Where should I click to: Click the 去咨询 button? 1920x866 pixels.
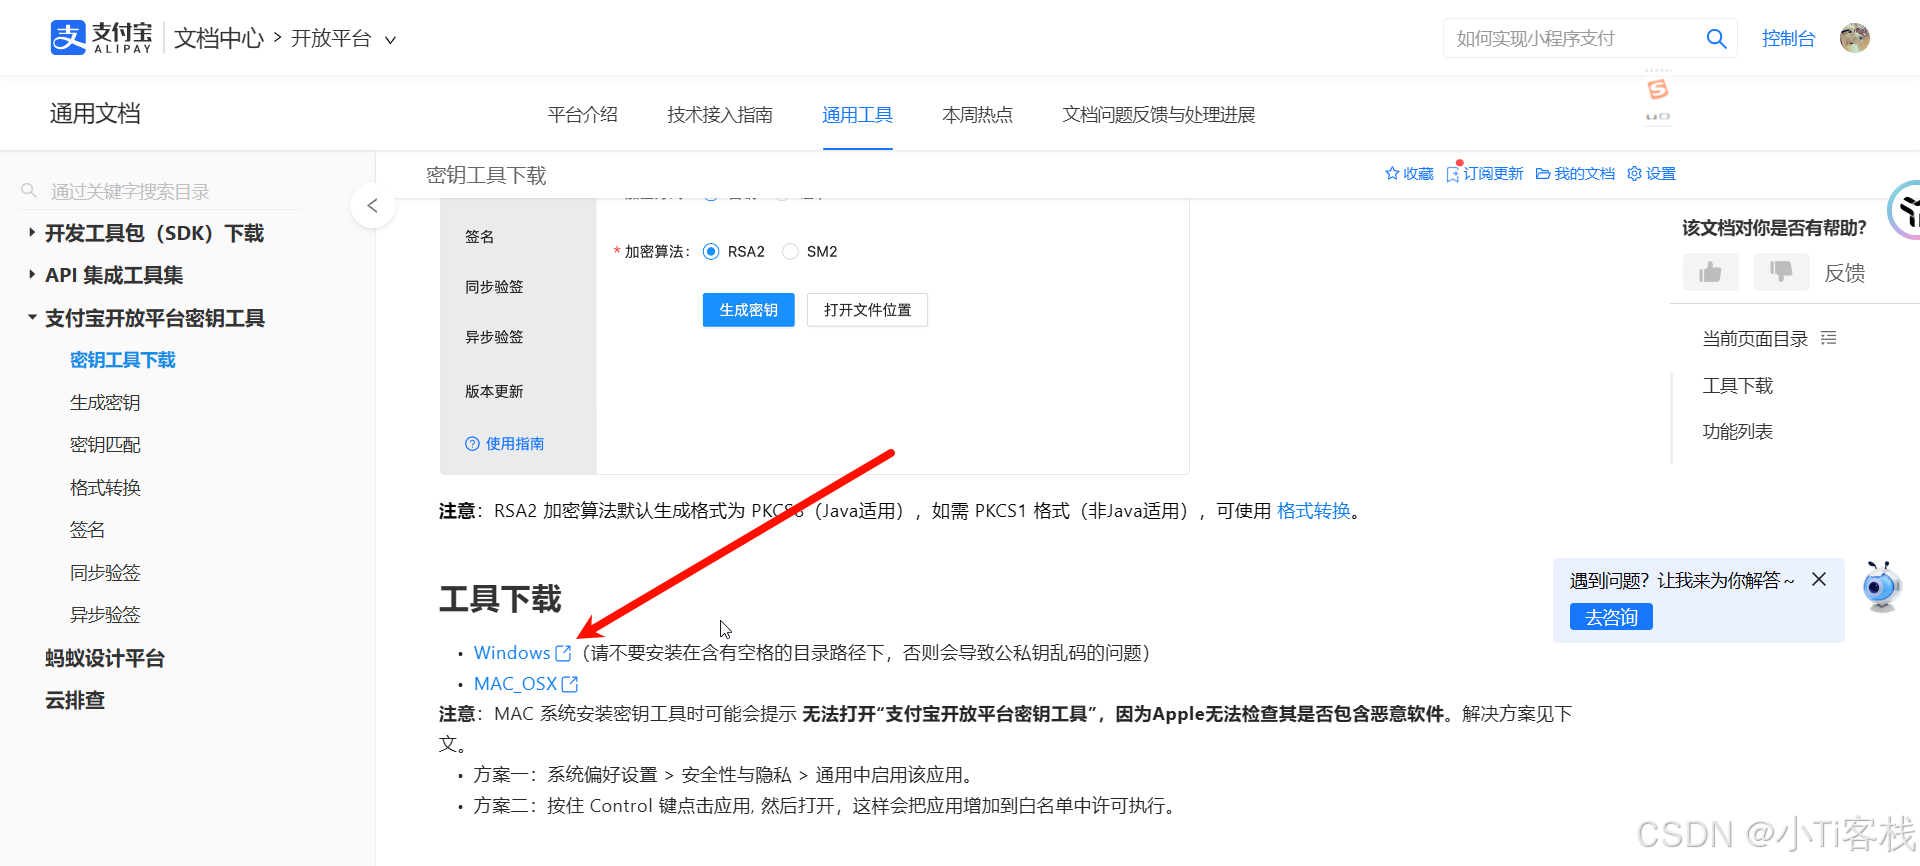click(1611, 617)
